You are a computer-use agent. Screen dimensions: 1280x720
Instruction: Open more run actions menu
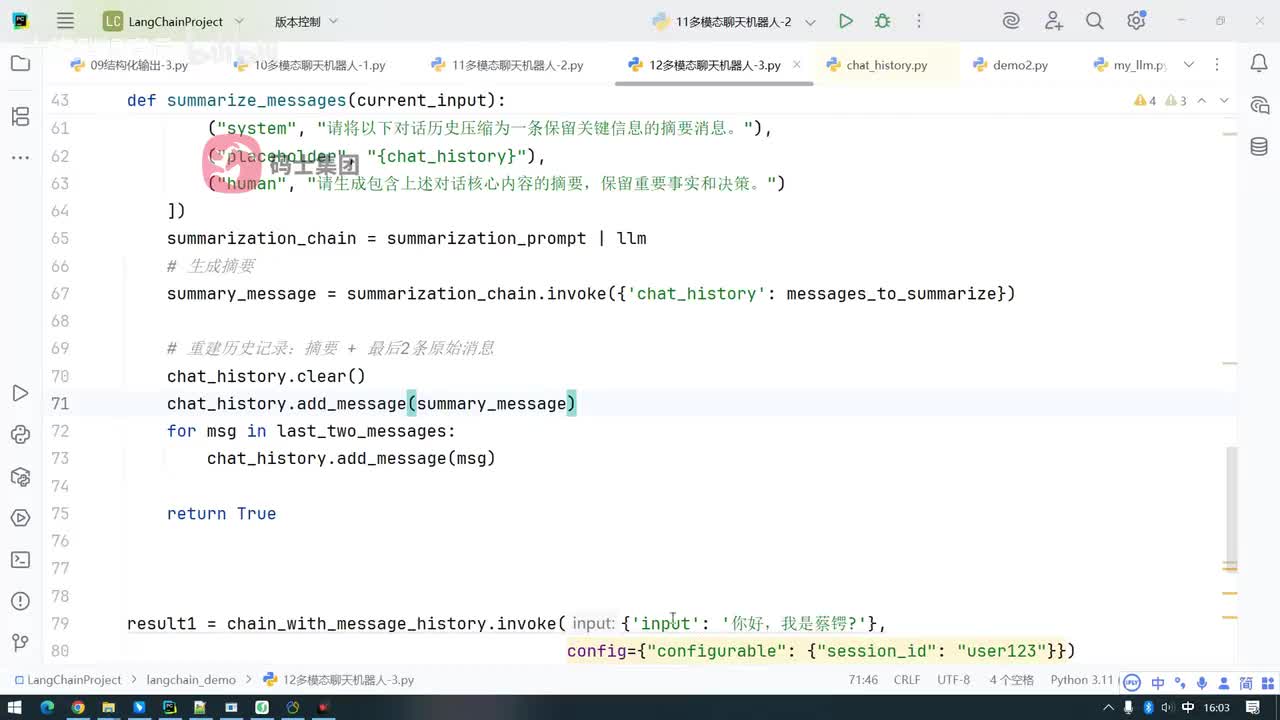pyautogui.click(x=919, y=21)
